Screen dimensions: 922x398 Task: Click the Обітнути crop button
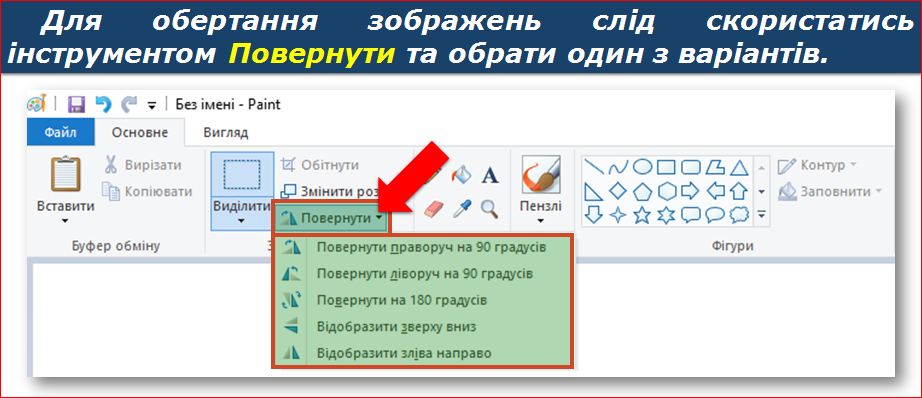point(320,165)
